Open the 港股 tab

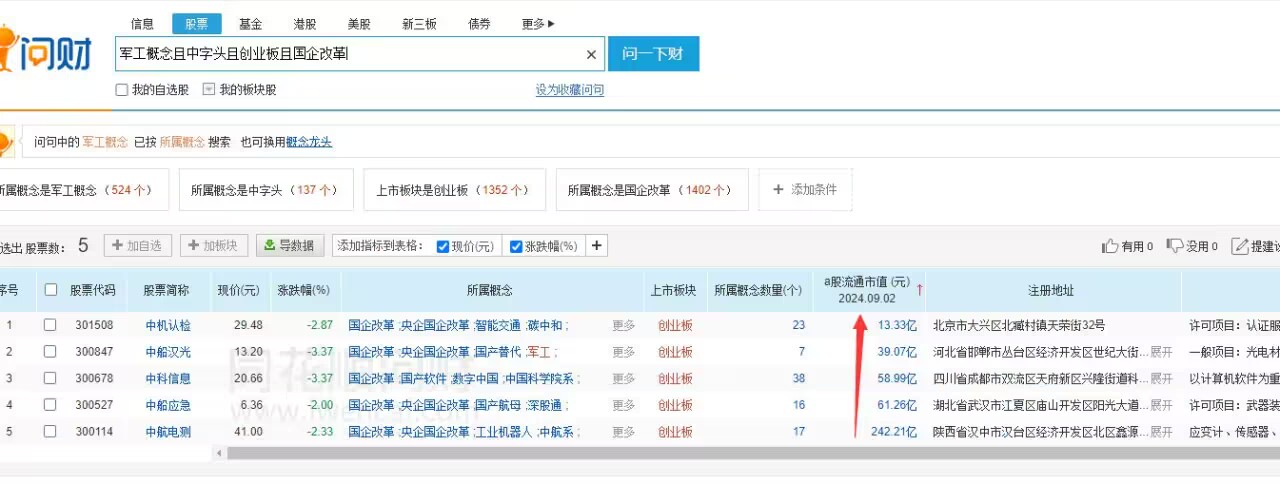pyautogui.click(x=305, y=24)
